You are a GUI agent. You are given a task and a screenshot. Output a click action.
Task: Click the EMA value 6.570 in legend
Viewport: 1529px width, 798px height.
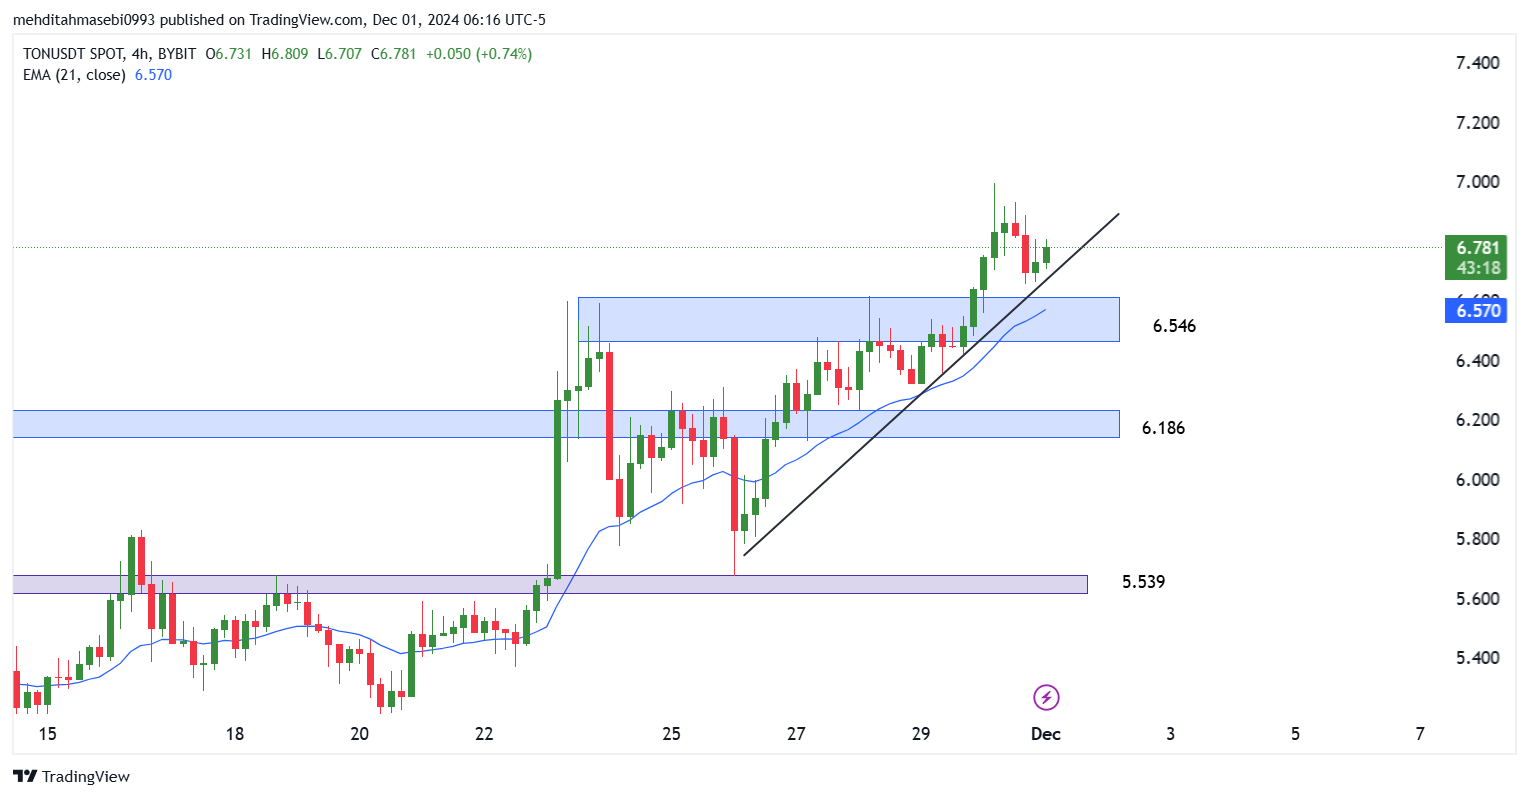tap(153, 75)
